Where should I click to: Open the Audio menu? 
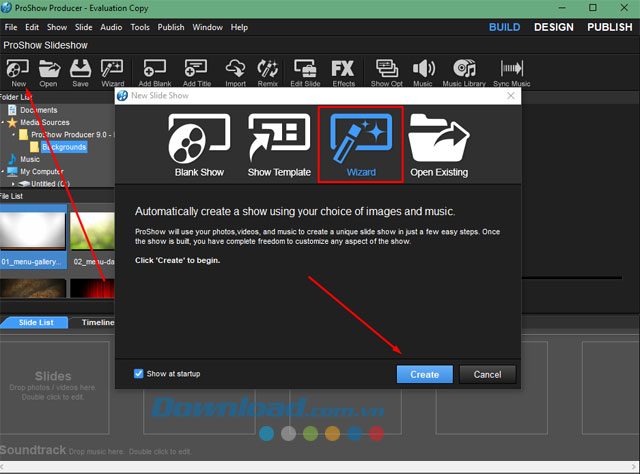coord(111,27)
